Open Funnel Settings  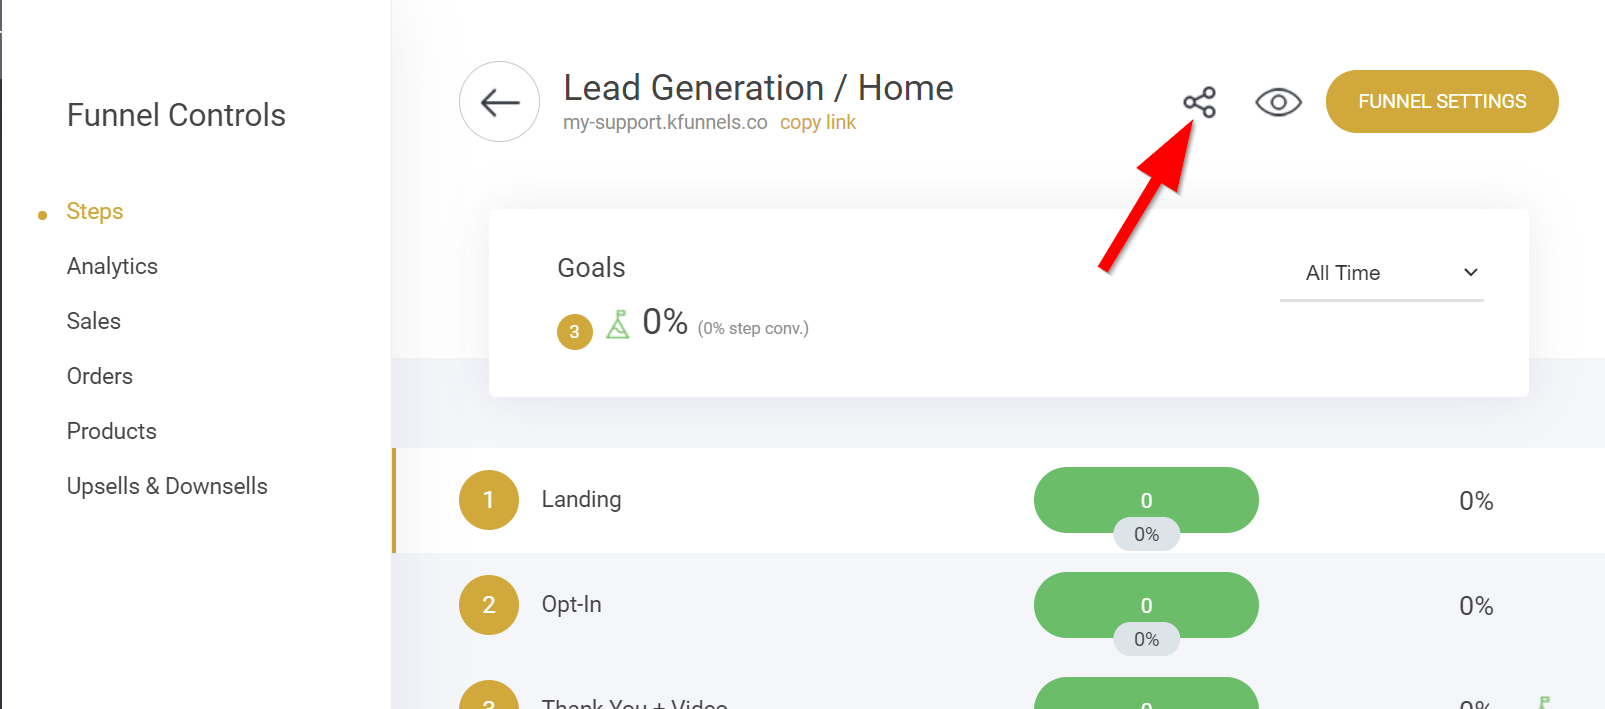point(1442,102)
